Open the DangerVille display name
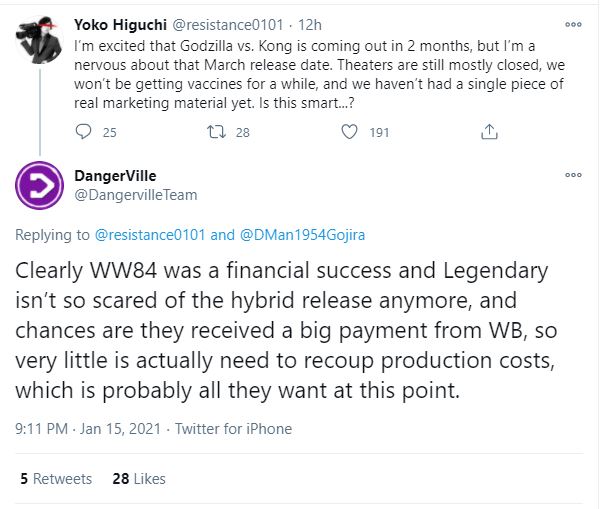The image size is (602, 509). [x=115, y=176]
